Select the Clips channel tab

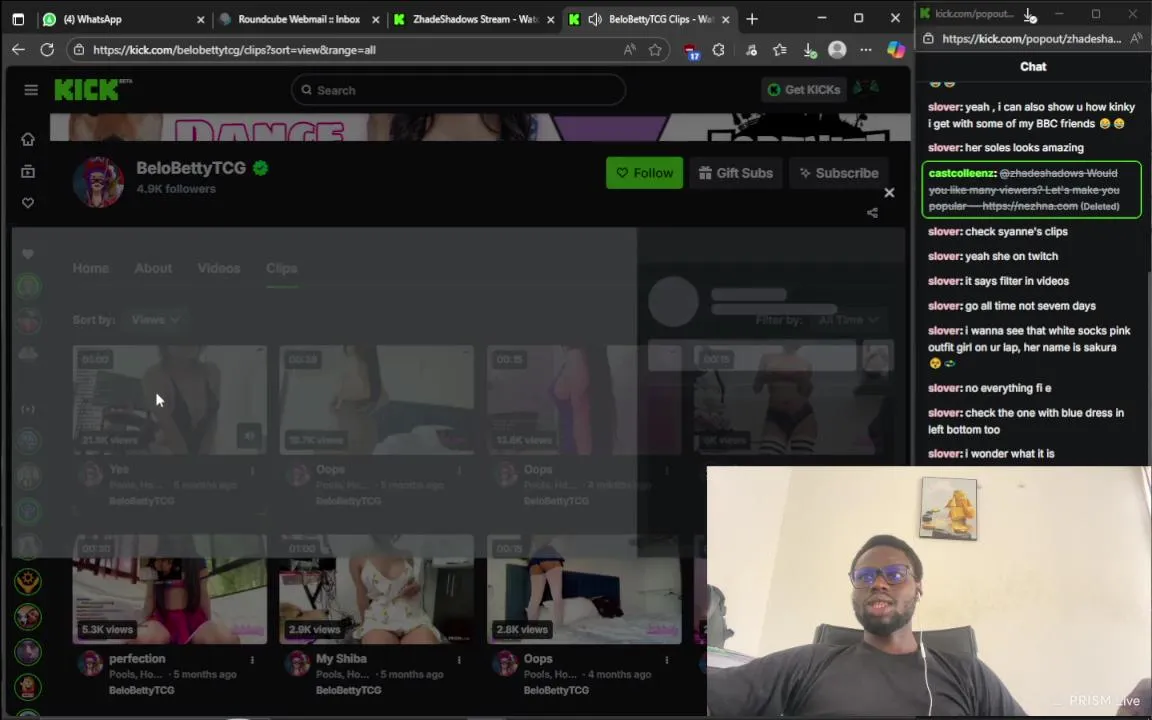[281, 268]
